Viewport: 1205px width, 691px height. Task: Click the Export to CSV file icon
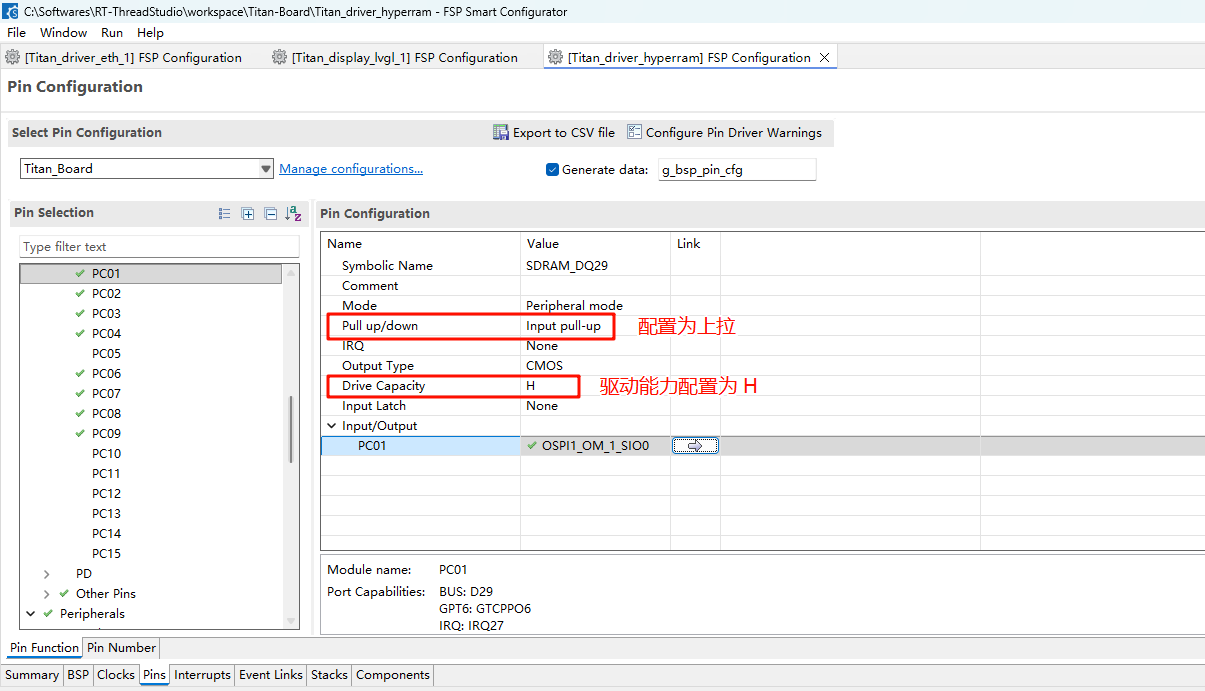pos(501,132)
